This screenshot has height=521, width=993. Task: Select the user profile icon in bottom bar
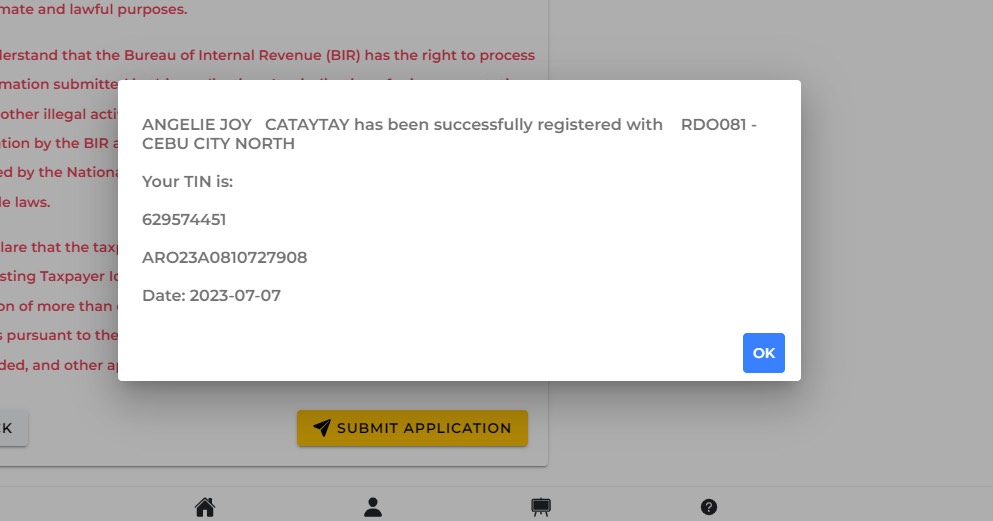click(373, 507)
